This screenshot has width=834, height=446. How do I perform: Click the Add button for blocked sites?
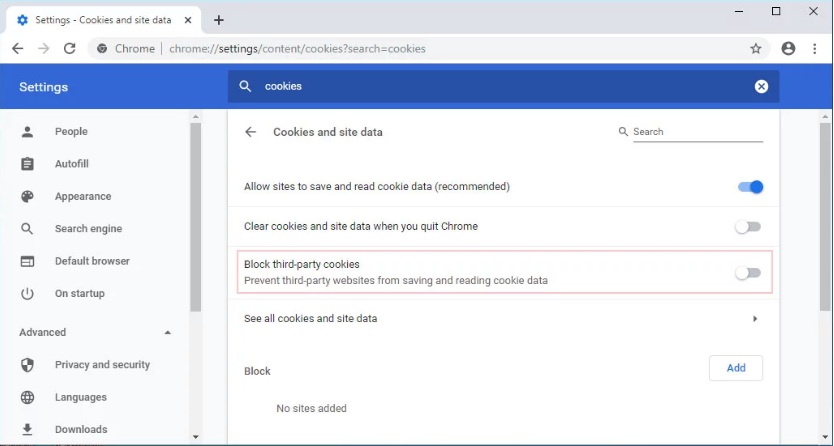735,368
